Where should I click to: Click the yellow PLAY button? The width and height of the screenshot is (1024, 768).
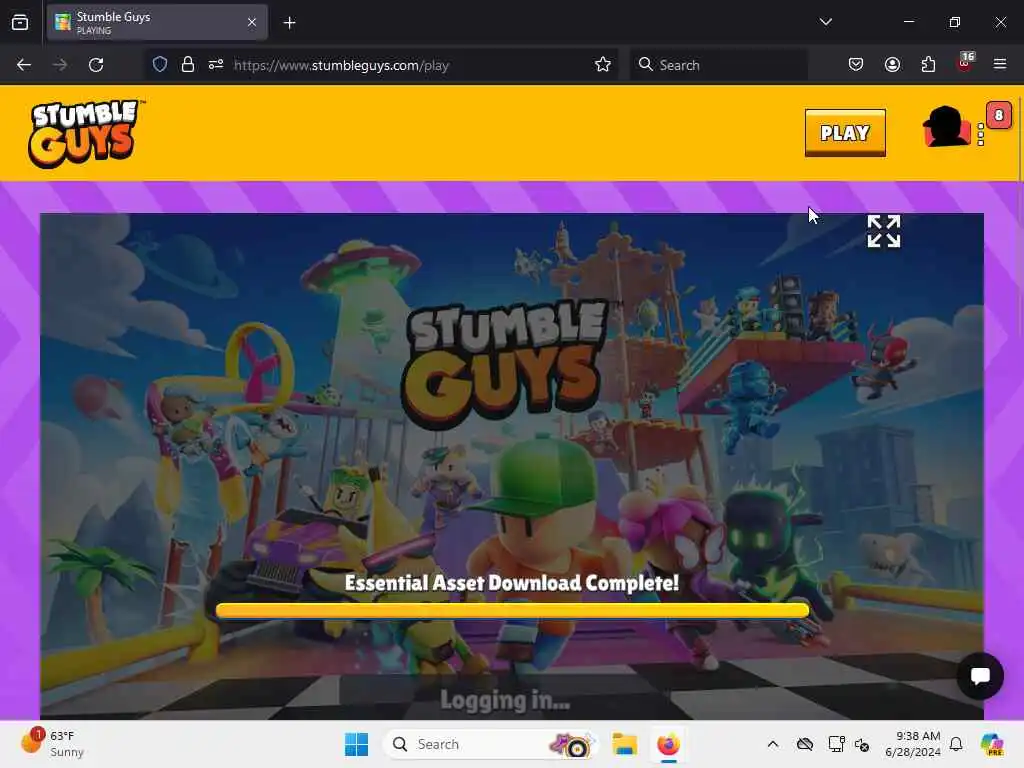[x=845, y=133]
